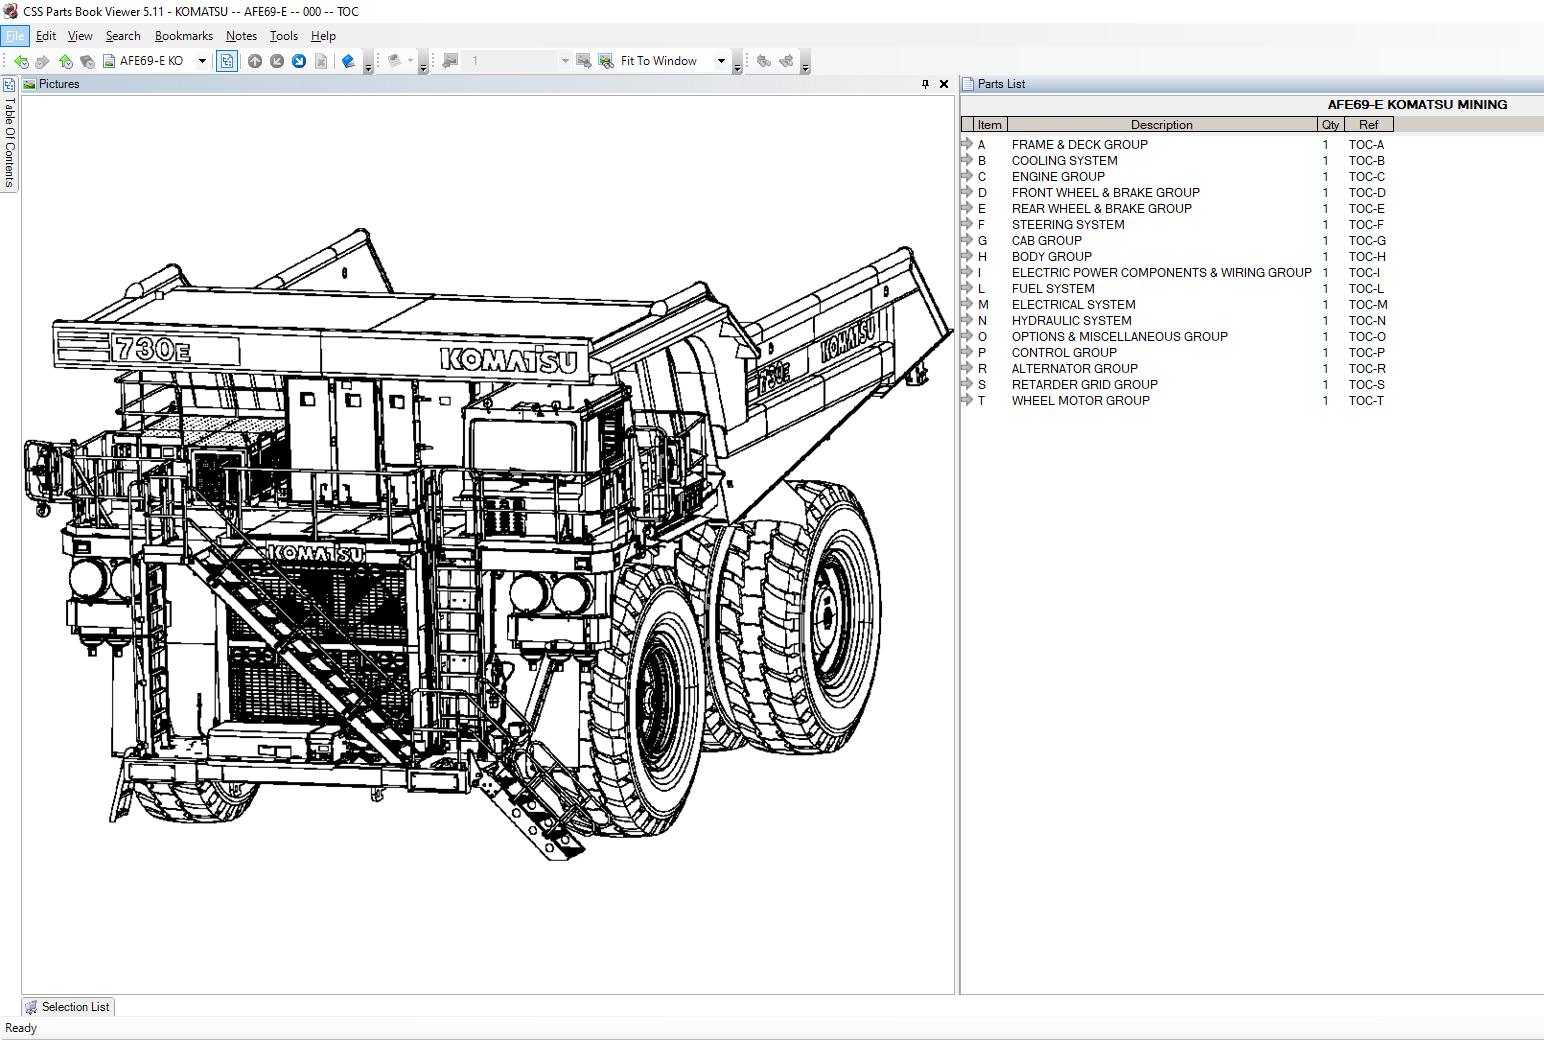This screenshot has width=1544, height=1040.
Task: Open the Search menu
Action: click(x=123, y=36)
